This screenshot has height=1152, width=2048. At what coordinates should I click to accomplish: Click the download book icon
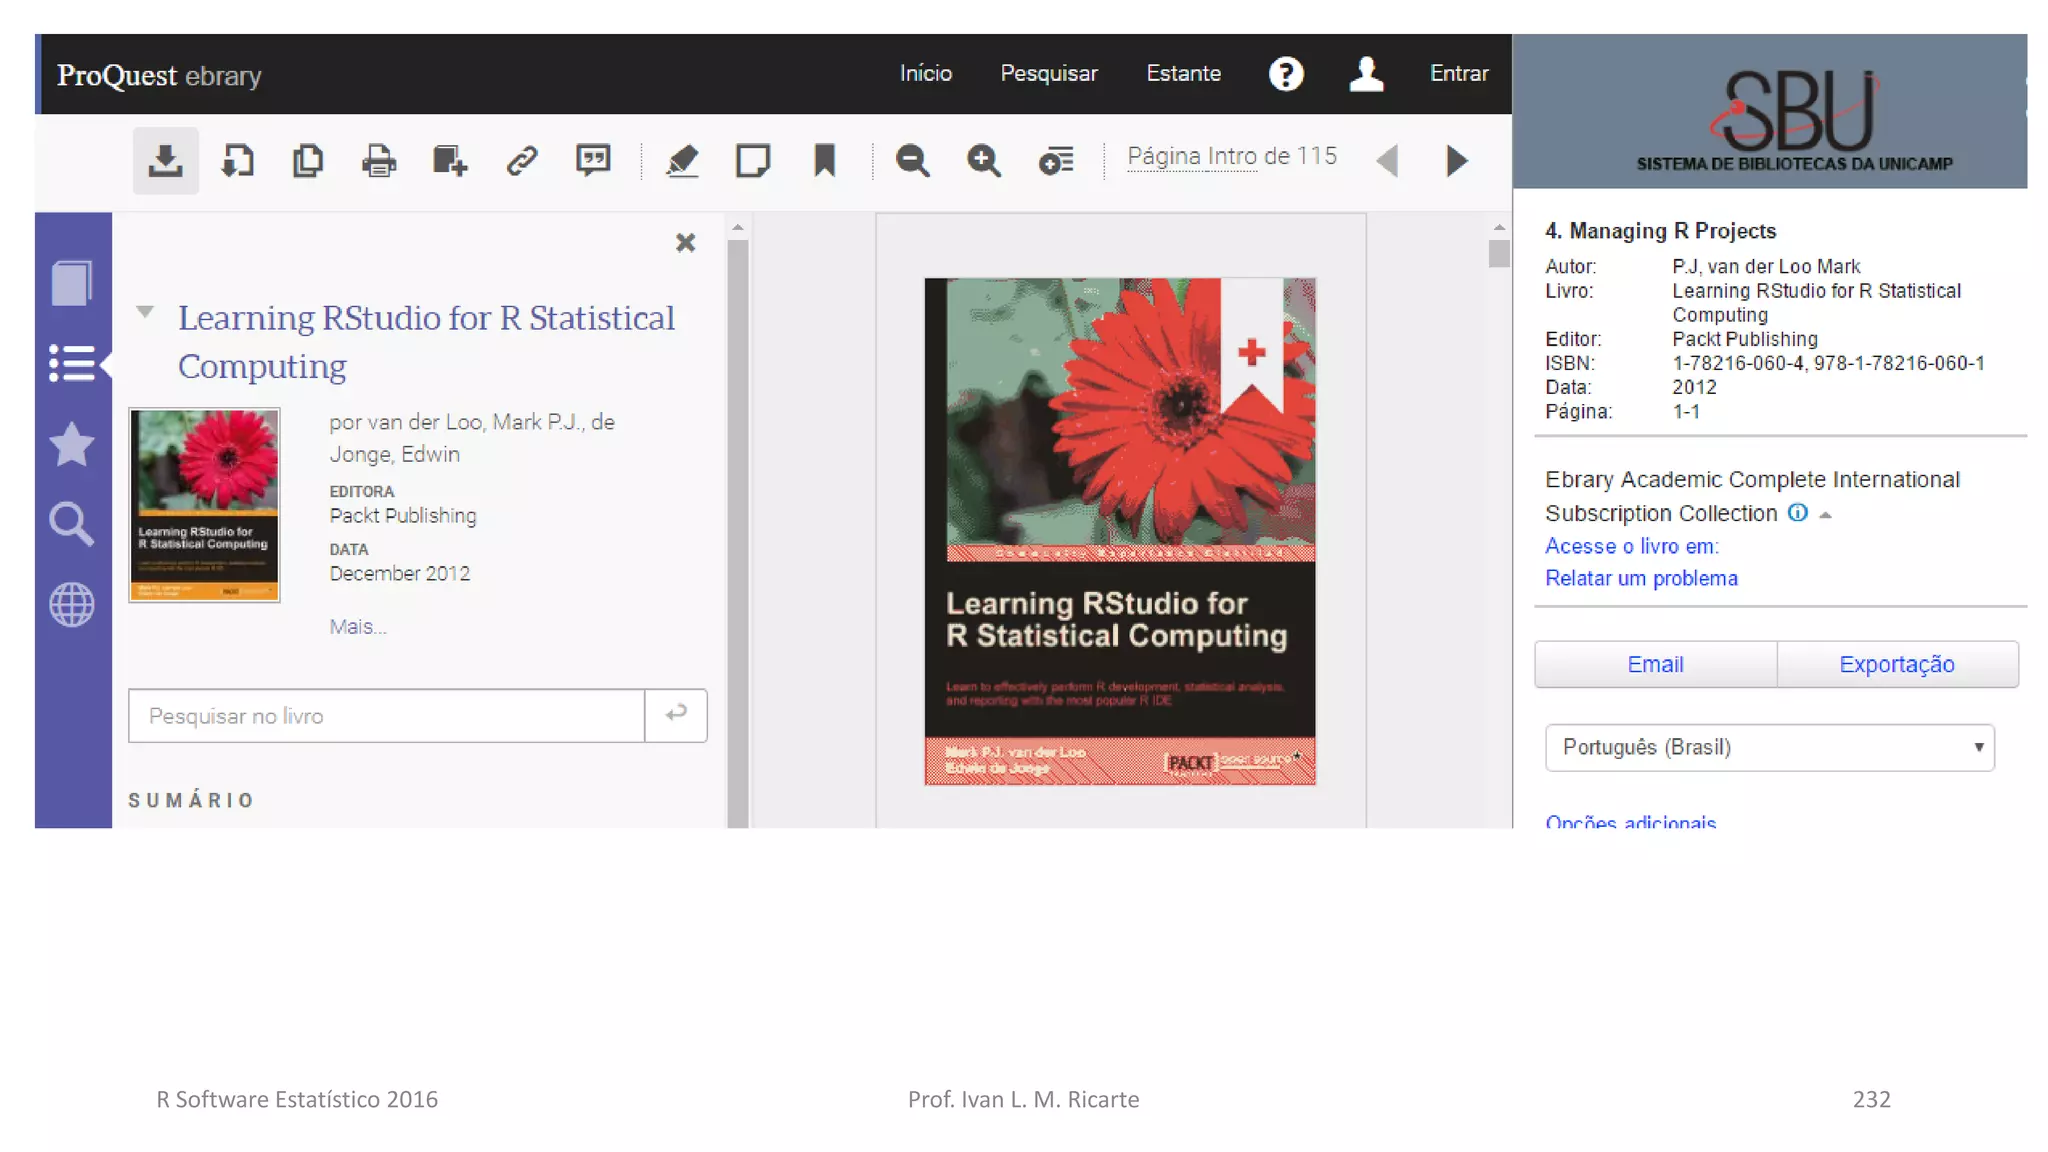(165, 160)
